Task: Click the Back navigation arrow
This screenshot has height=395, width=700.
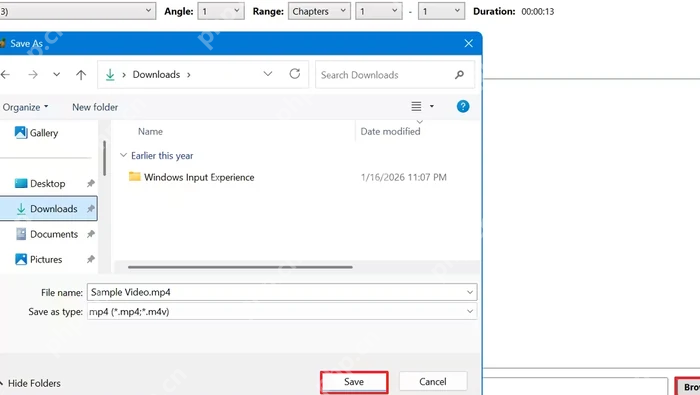Action: (x=5, y=75)
